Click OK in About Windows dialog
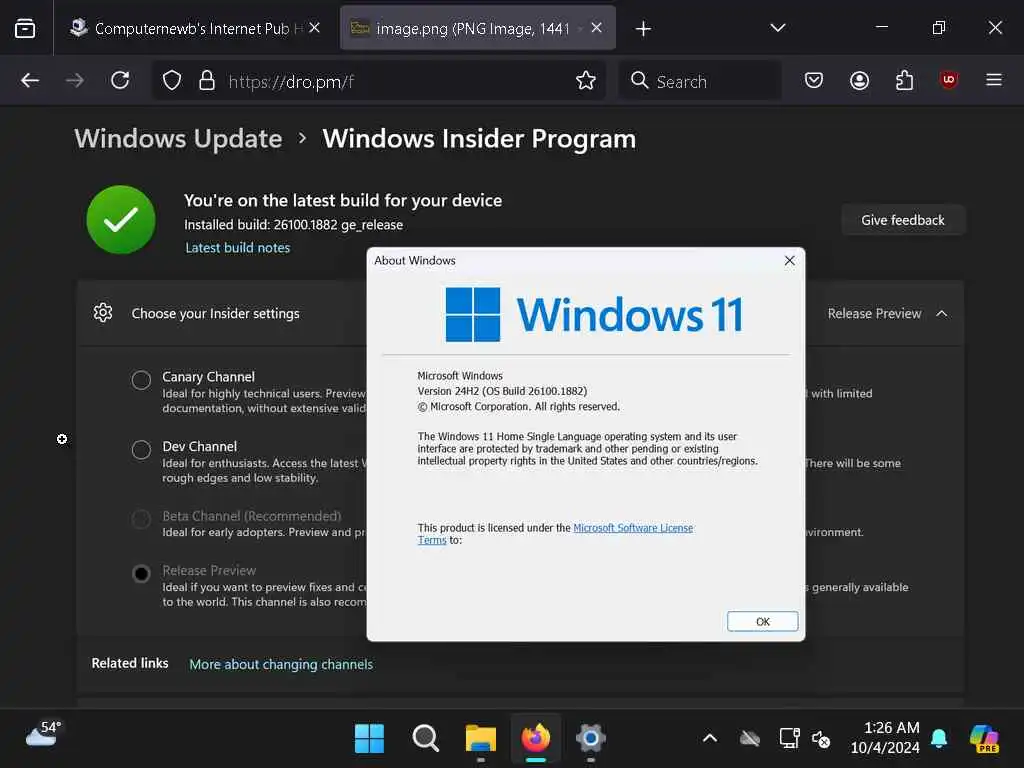1024x768 pixels. pos(762,621)
